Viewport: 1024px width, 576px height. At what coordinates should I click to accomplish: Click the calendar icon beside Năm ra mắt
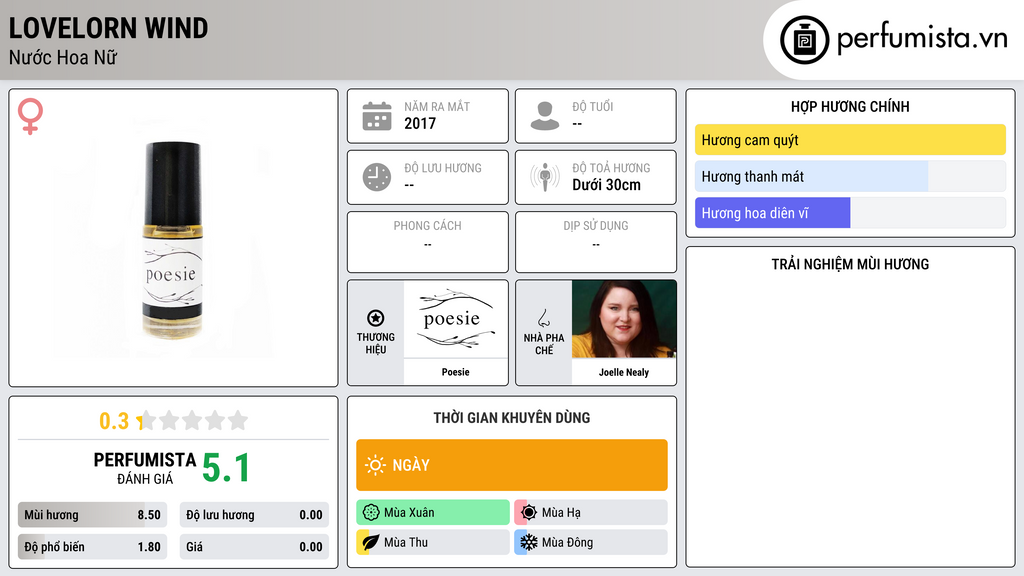[377, 116]
